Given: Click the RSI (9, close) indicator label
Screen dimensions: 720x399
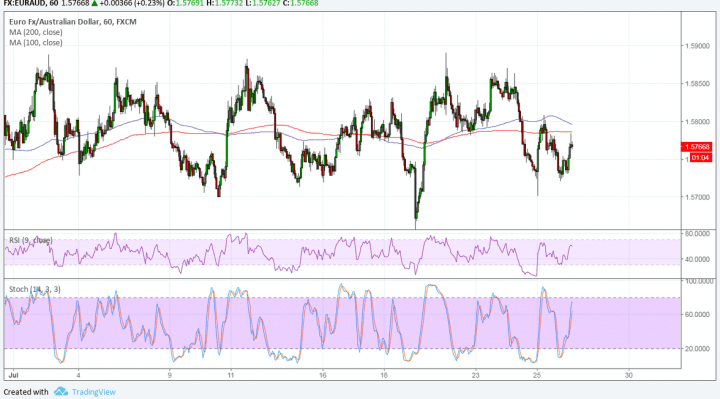Looking at the screenshot, I should pyautogui.click(x=31, y=240).
